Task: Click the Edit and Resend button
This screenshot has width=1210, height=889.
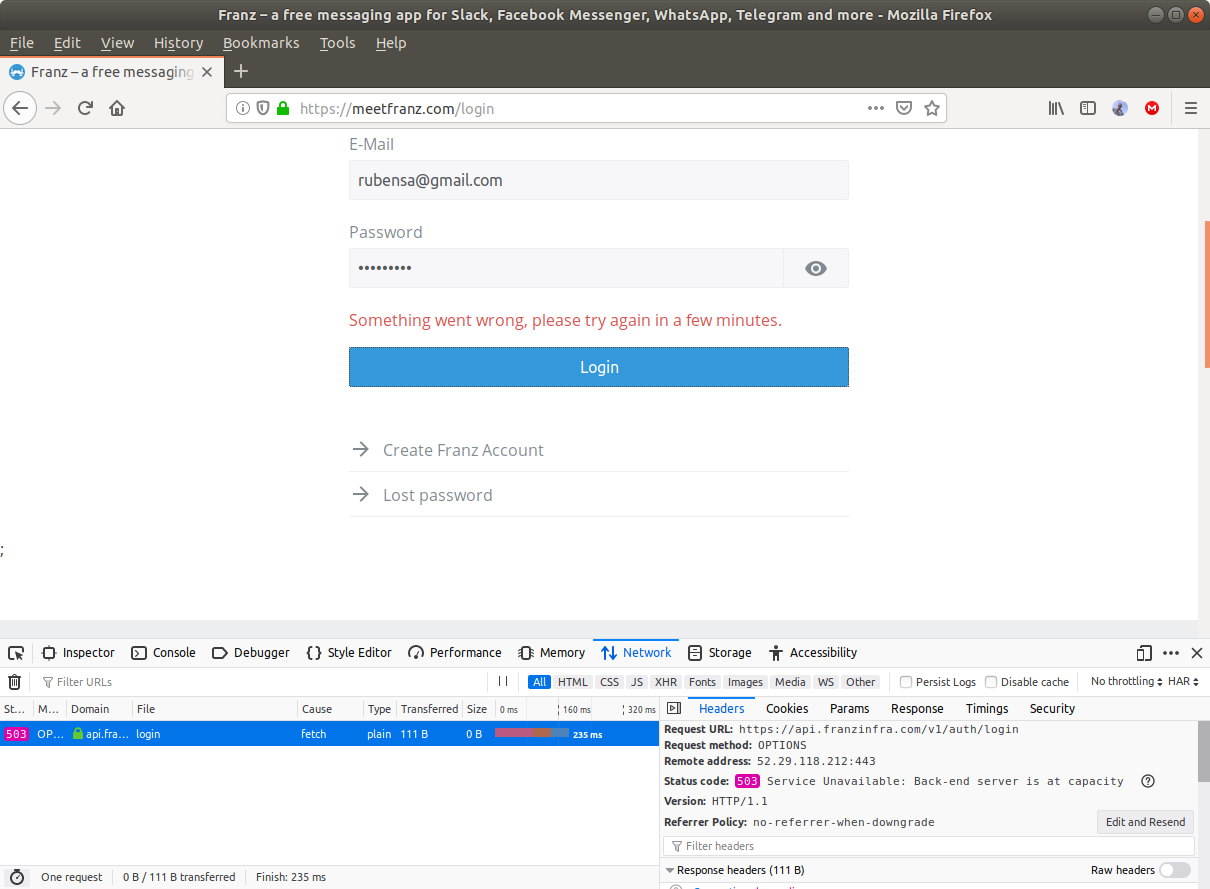Action: (x=1145, y=822)
